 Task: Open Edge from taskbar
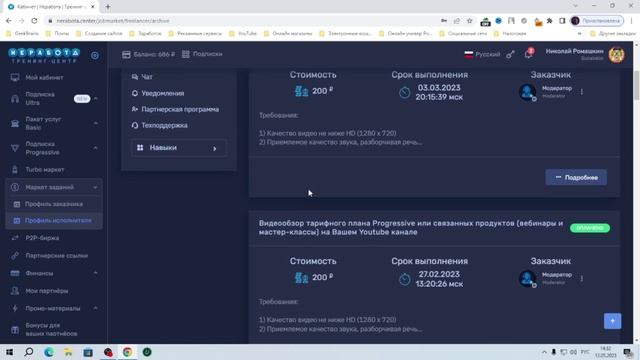click(x=49, y=352)
